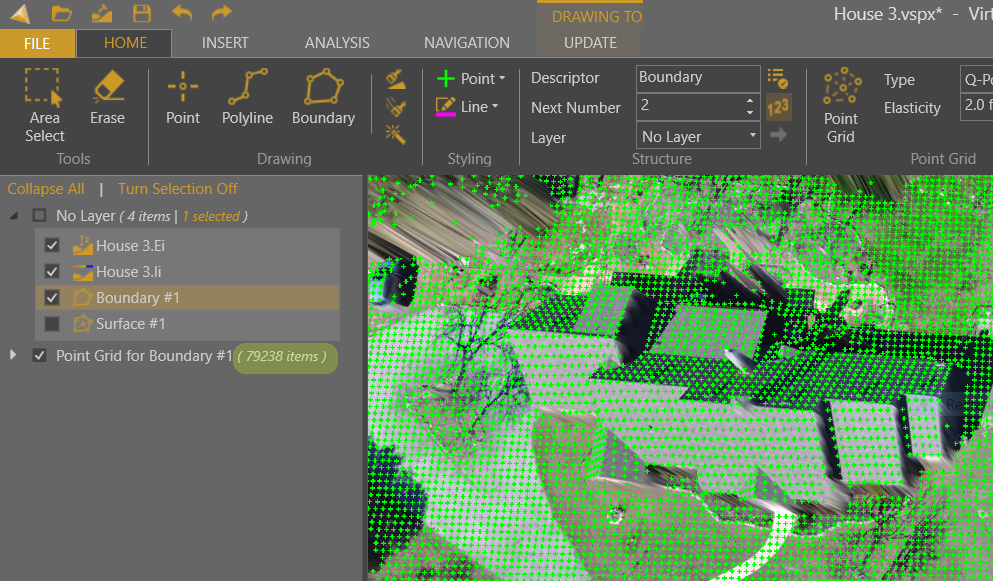Select the Boundary #1 tree row

point(188,298)
